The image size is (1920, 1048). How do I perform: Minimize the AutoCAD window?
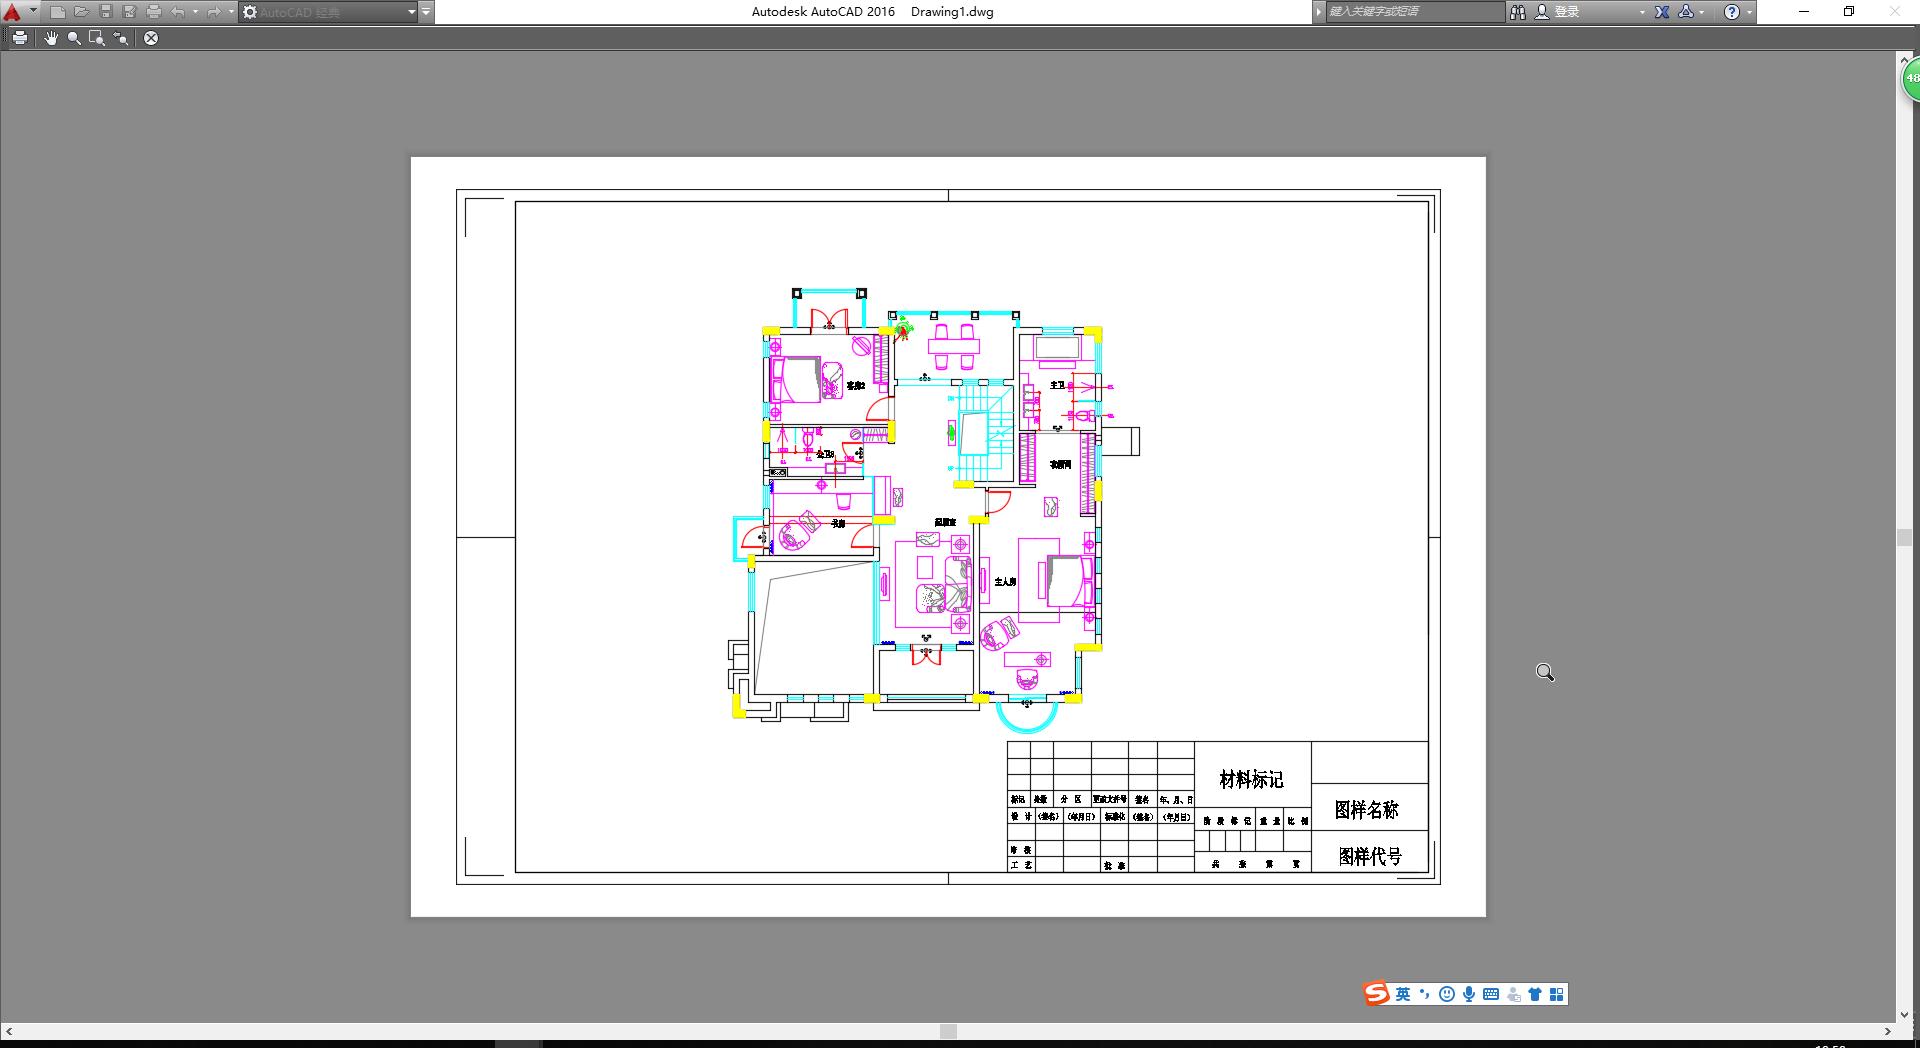tap(1804, 12)
